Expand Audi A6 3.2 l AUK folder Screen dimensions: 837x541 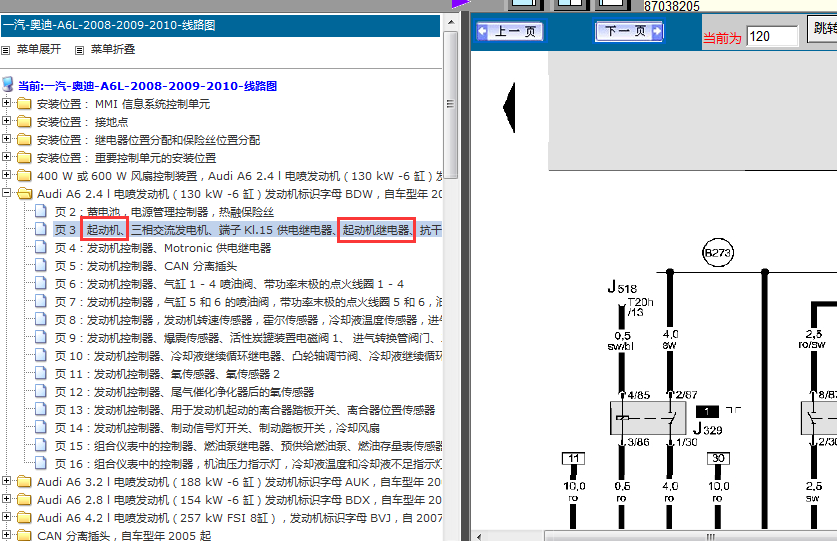(x=6, y=481)
